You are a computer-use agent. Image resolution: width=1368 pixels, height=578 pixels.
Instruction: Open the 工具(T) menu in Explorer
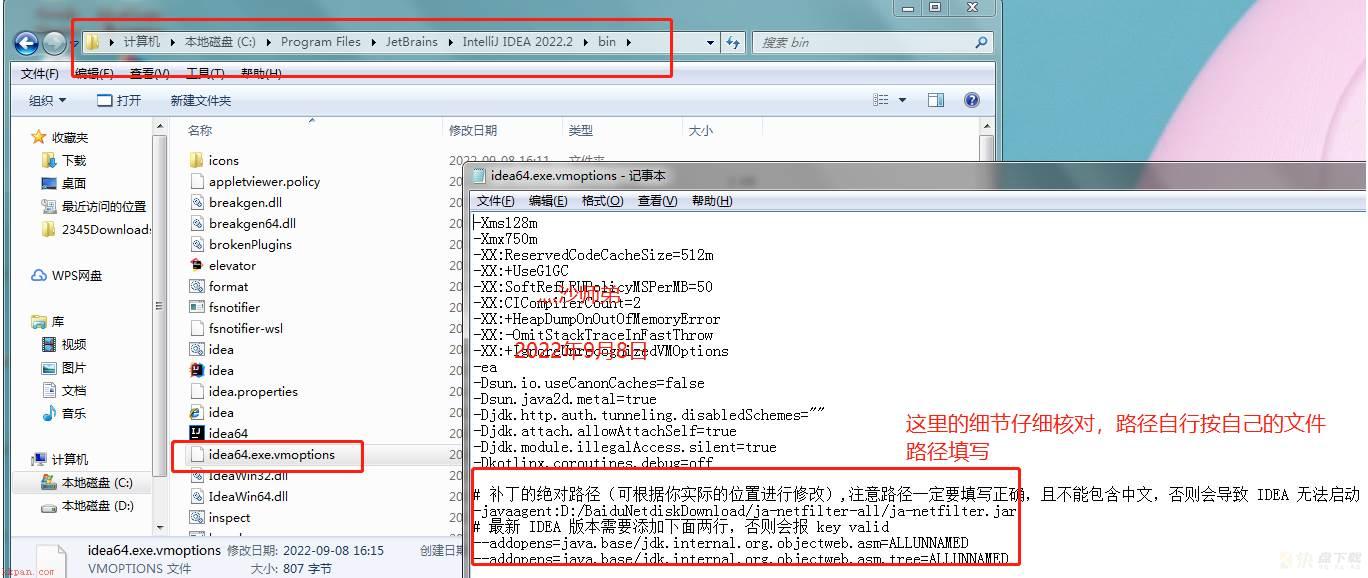pos(205,73)
